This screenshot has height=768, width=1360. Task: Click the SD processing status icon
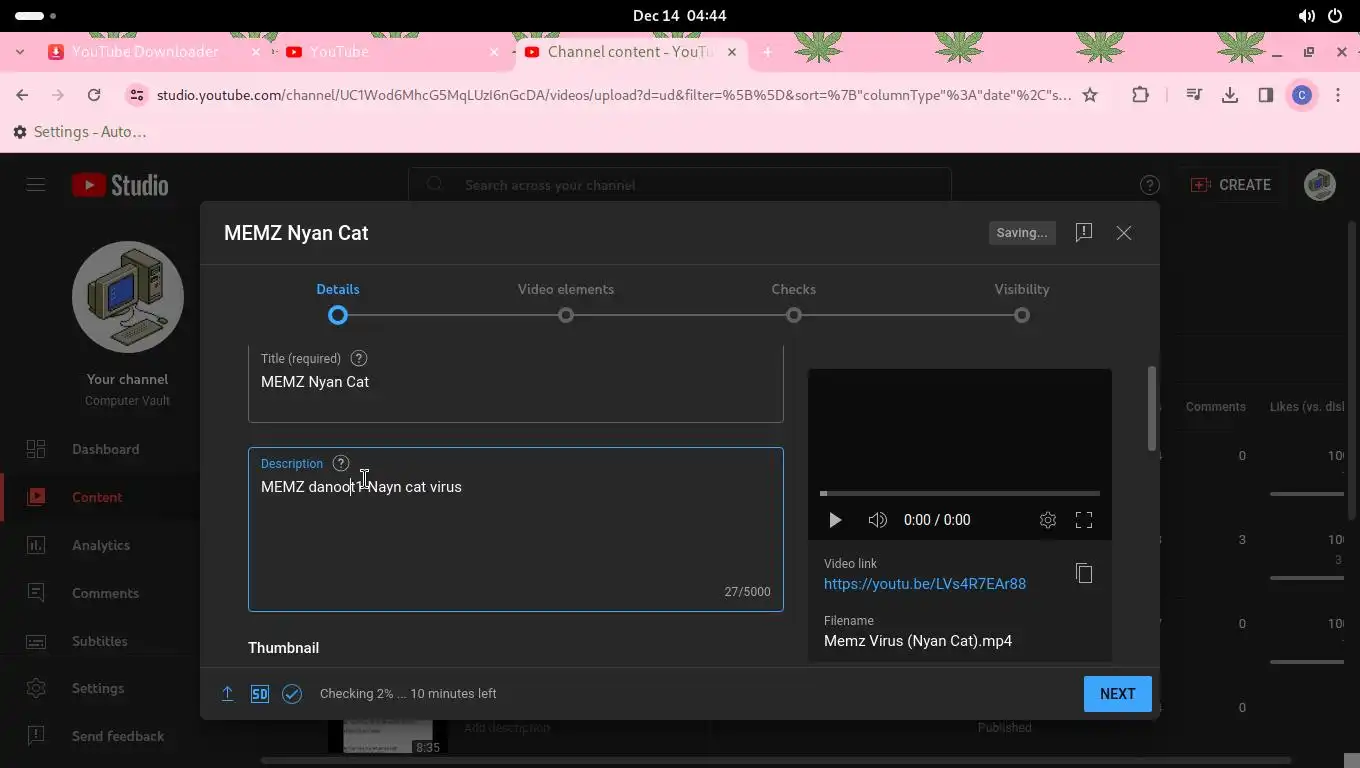[x=260, y=694]
